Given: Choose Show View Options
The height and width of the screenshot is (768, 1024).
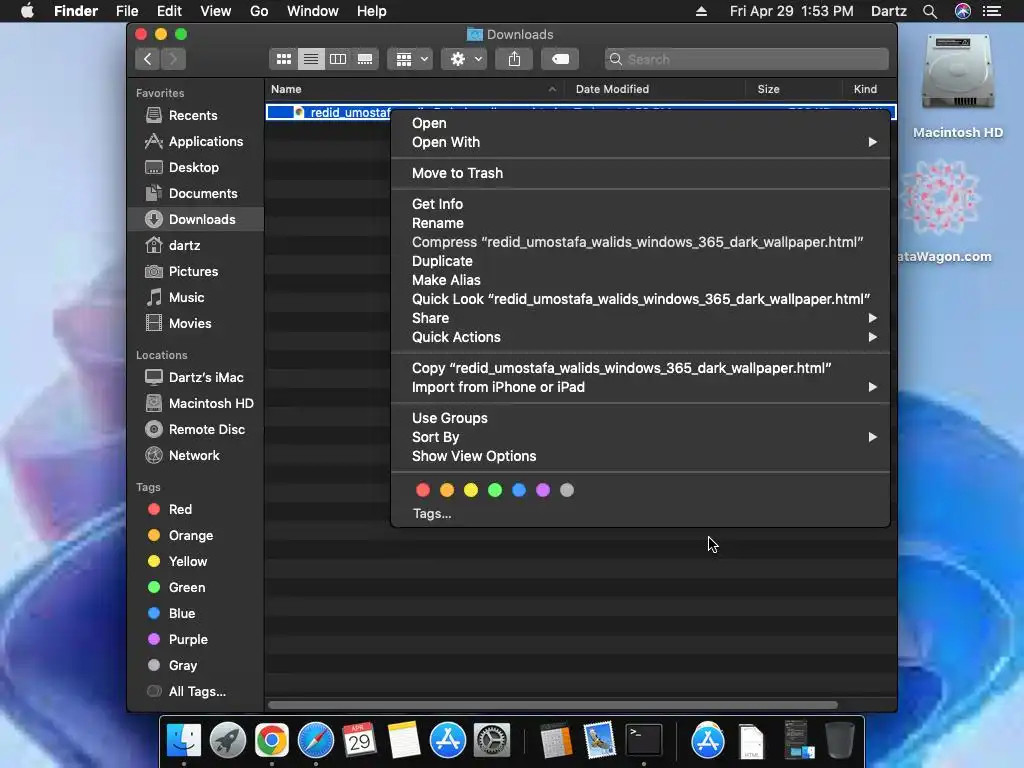Looking at the screenshot, I should tap(640, 456).
